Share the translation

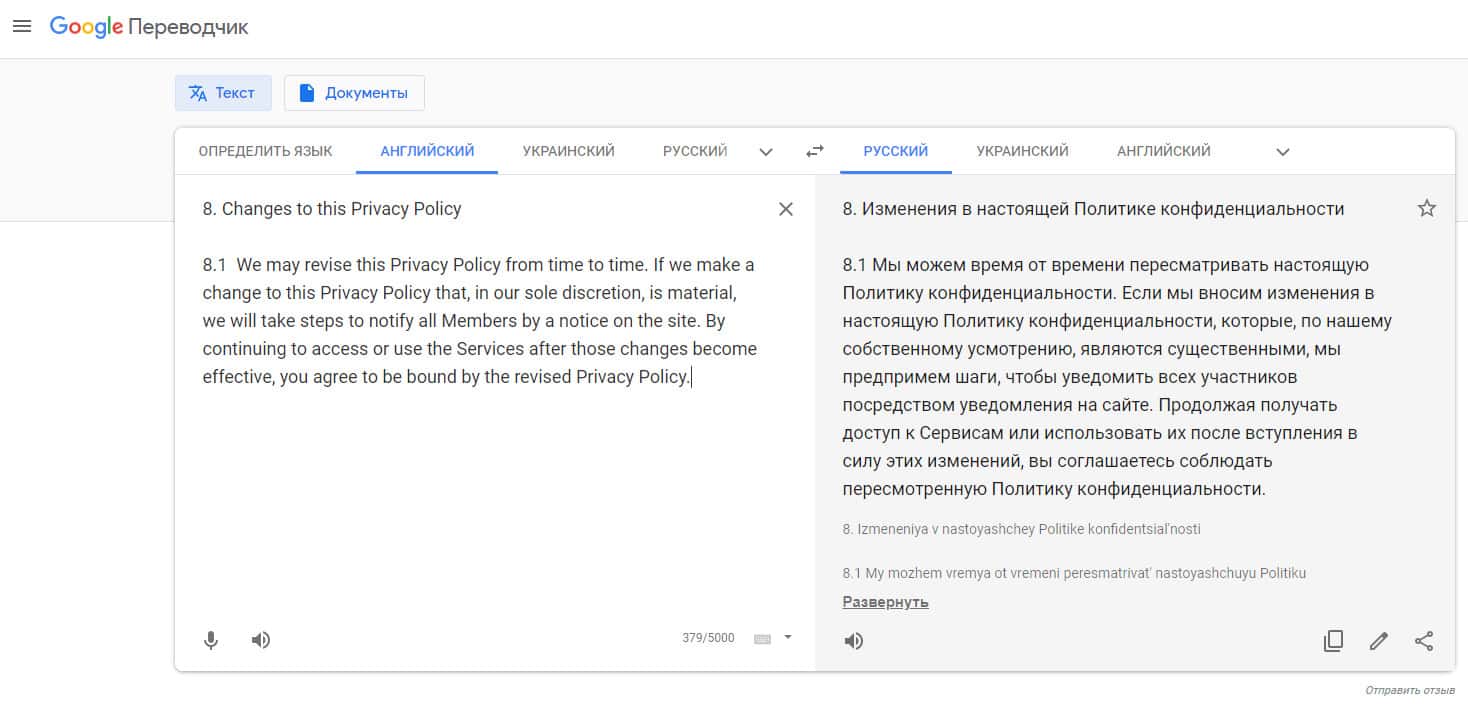[x=1425, y=641]
